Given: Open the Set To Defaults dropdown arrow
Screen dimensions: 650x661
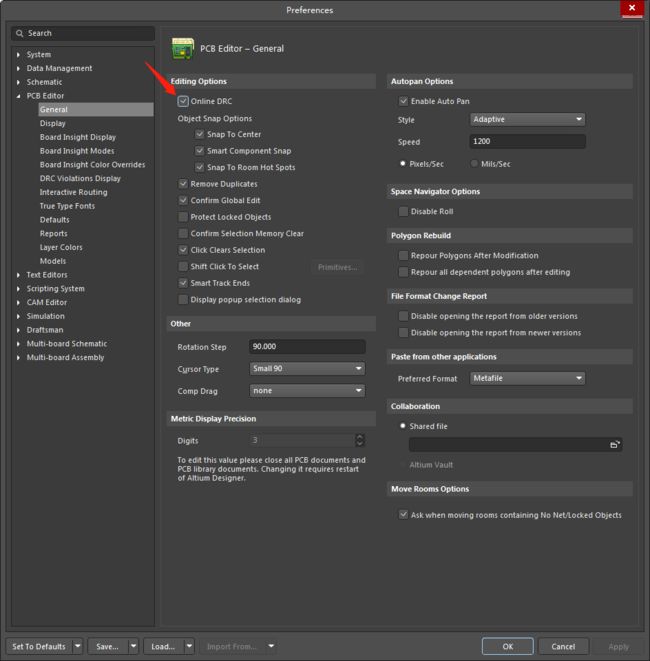Looking at the screenshot, I should tap(78, 646).
